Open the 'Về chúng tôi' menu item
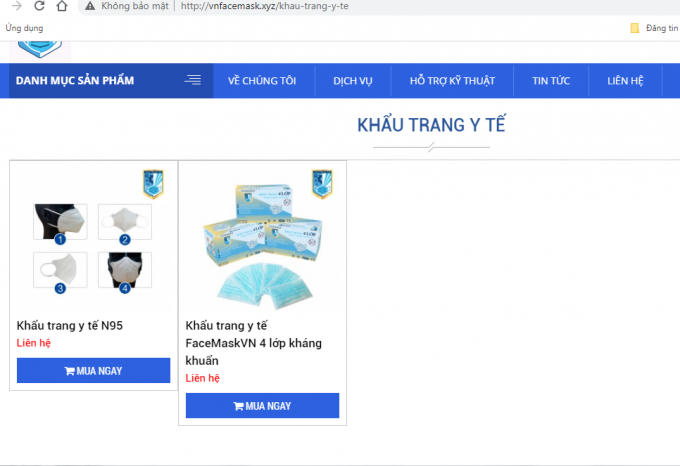The height and width of the screenshot is (466, 680). point(262,81)
